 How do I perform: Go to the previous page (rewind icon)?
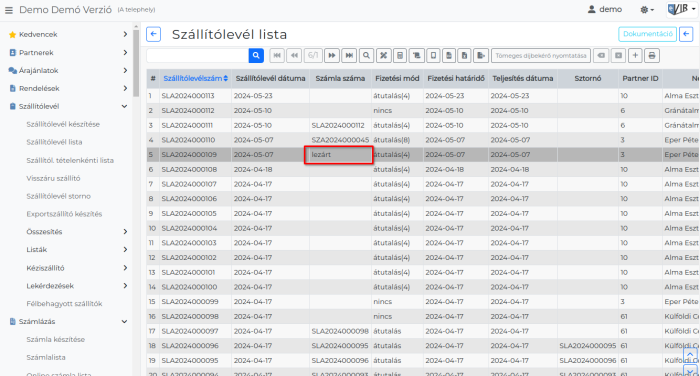[295, 55]
